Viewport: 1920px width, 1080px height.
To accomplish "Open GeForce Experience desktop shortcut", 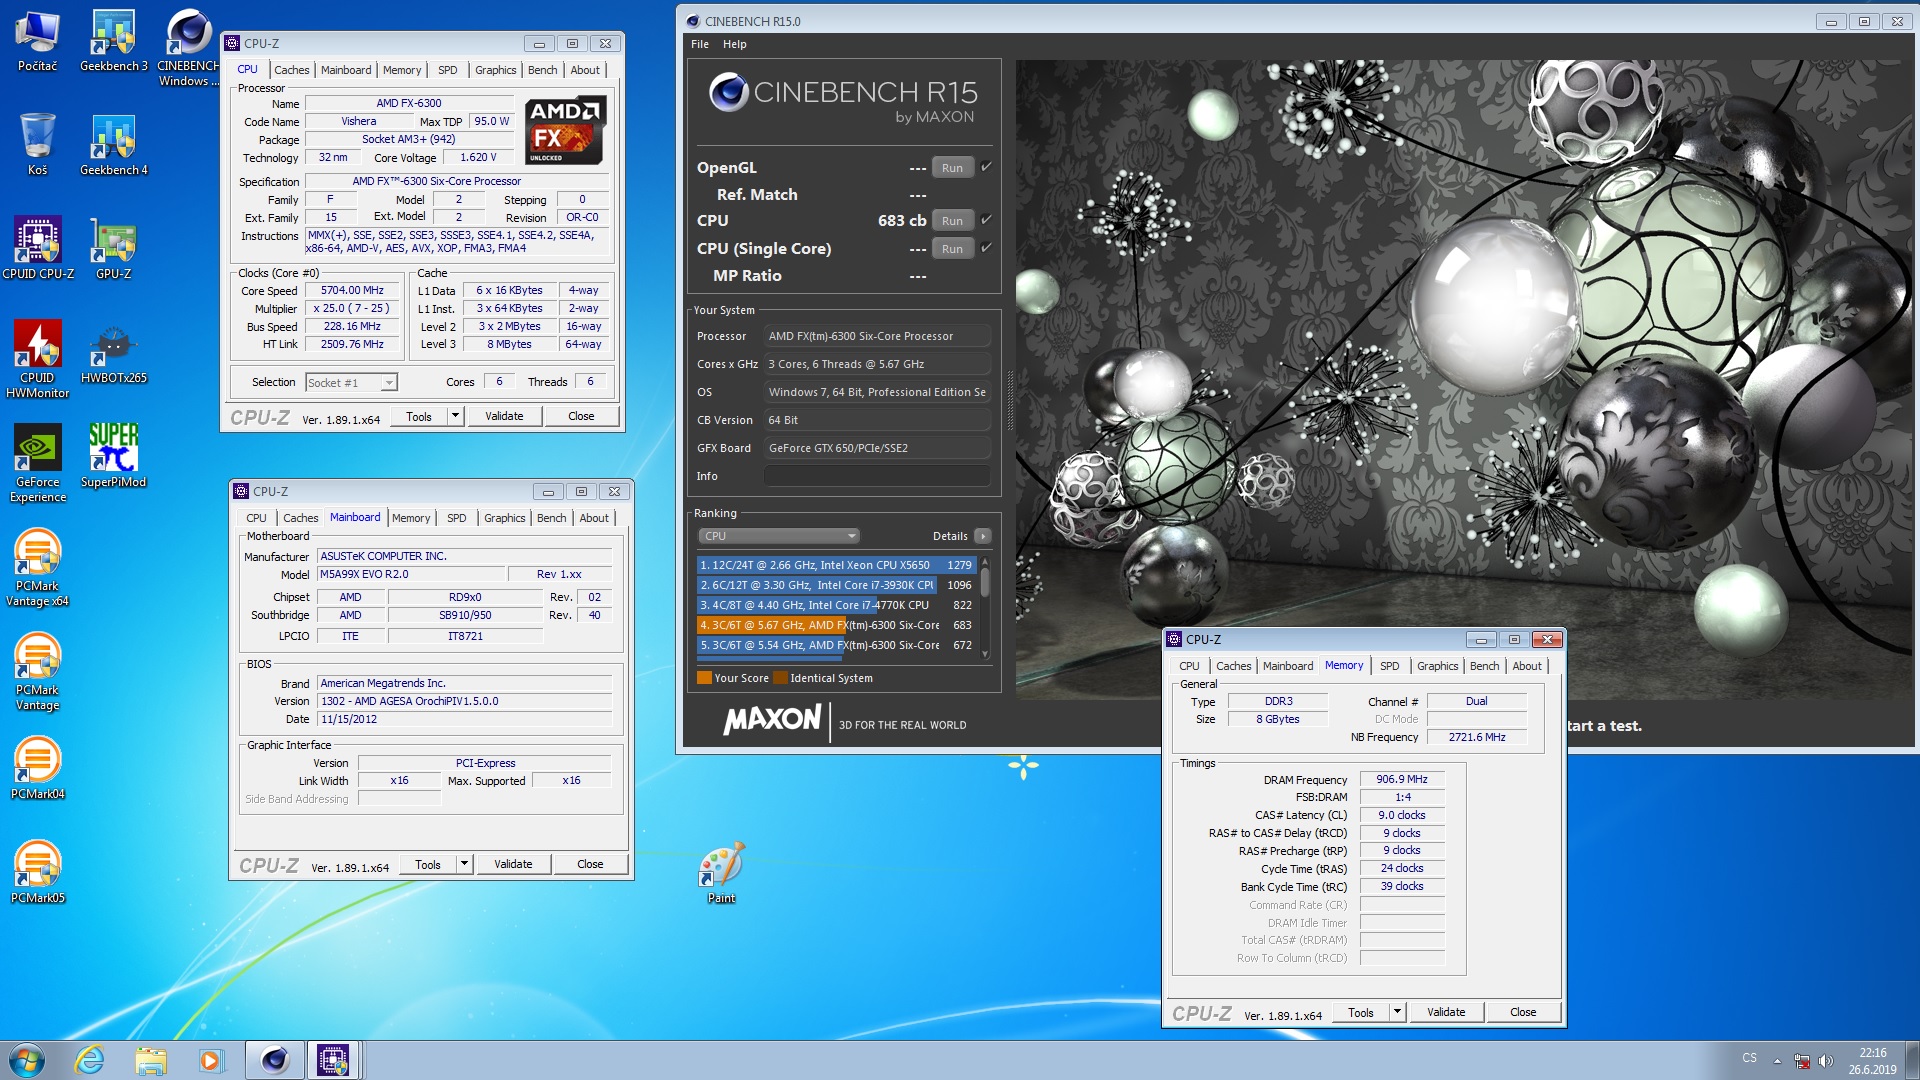I will click(37, 462).
